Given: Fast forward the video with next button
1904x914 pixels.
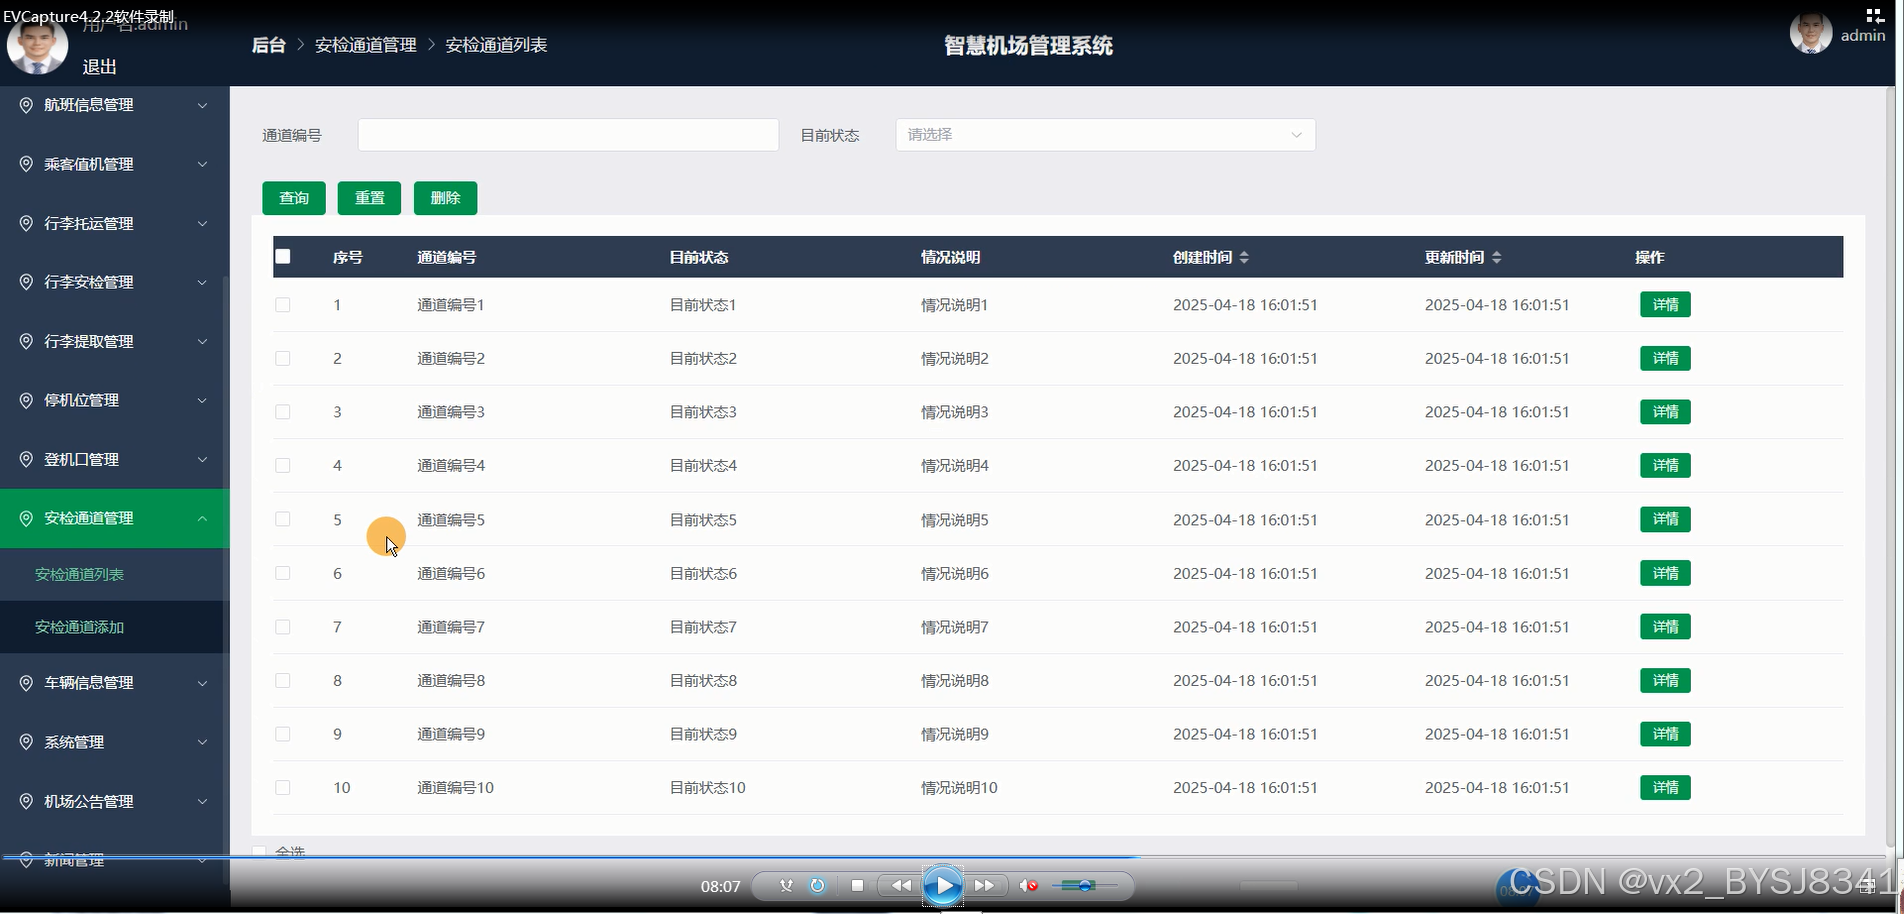Looking at the screenshot, I should (985, 885).
